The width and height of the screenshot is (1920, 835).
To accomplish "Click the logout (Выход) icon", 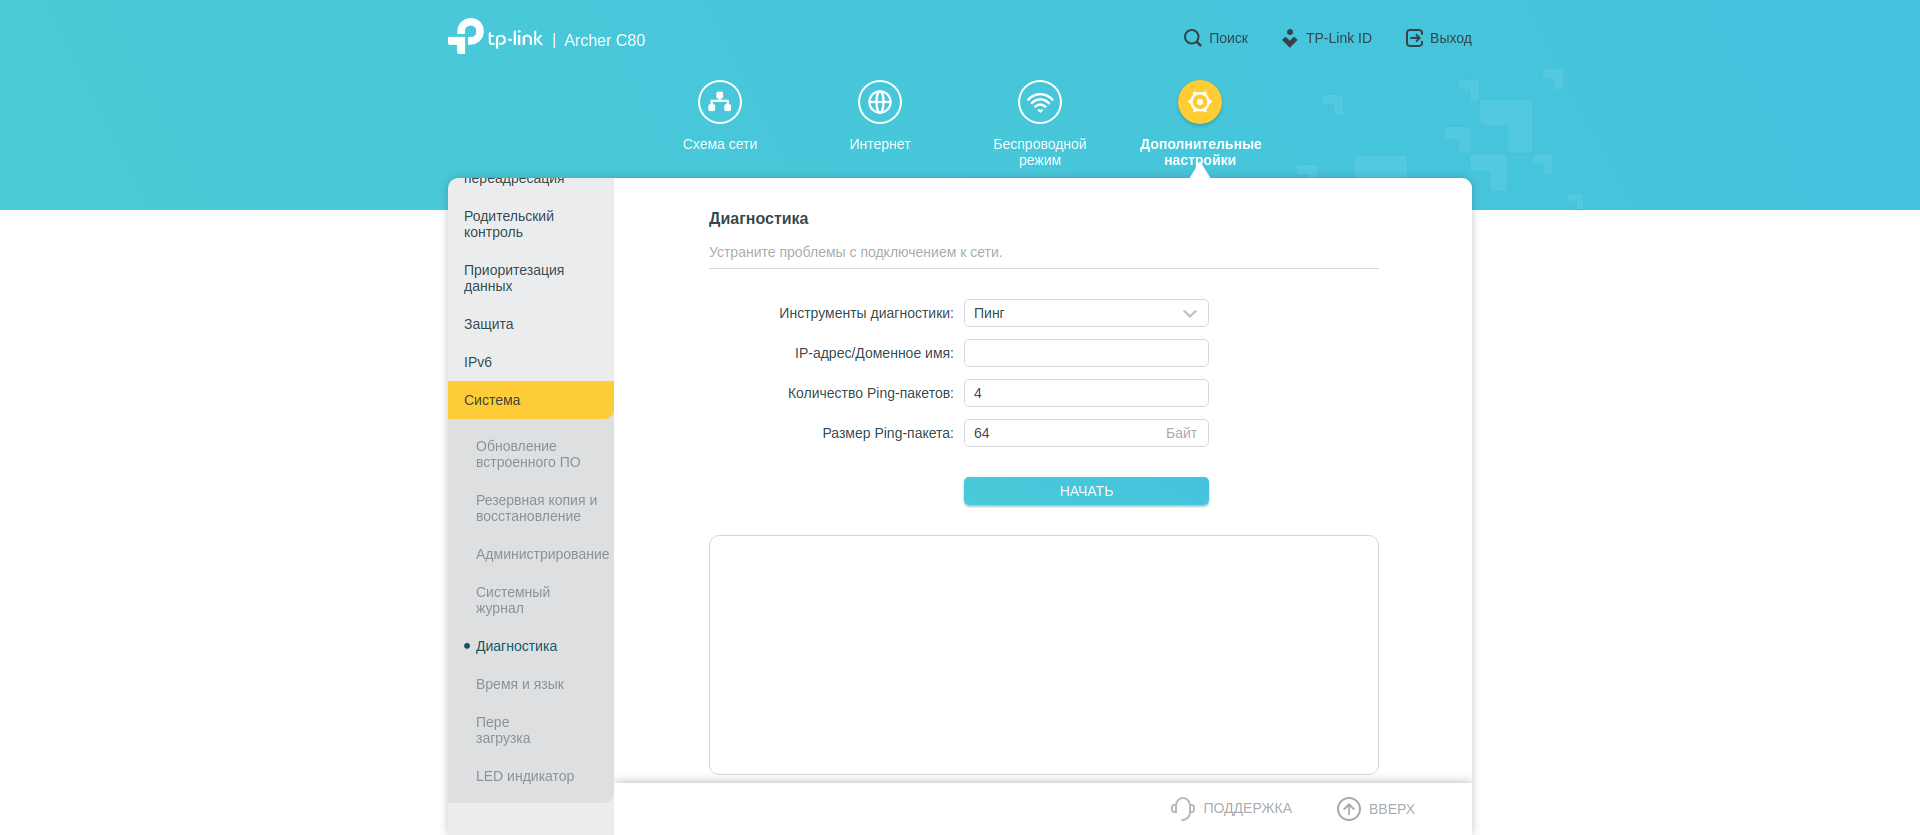I will pos(1414,38).
